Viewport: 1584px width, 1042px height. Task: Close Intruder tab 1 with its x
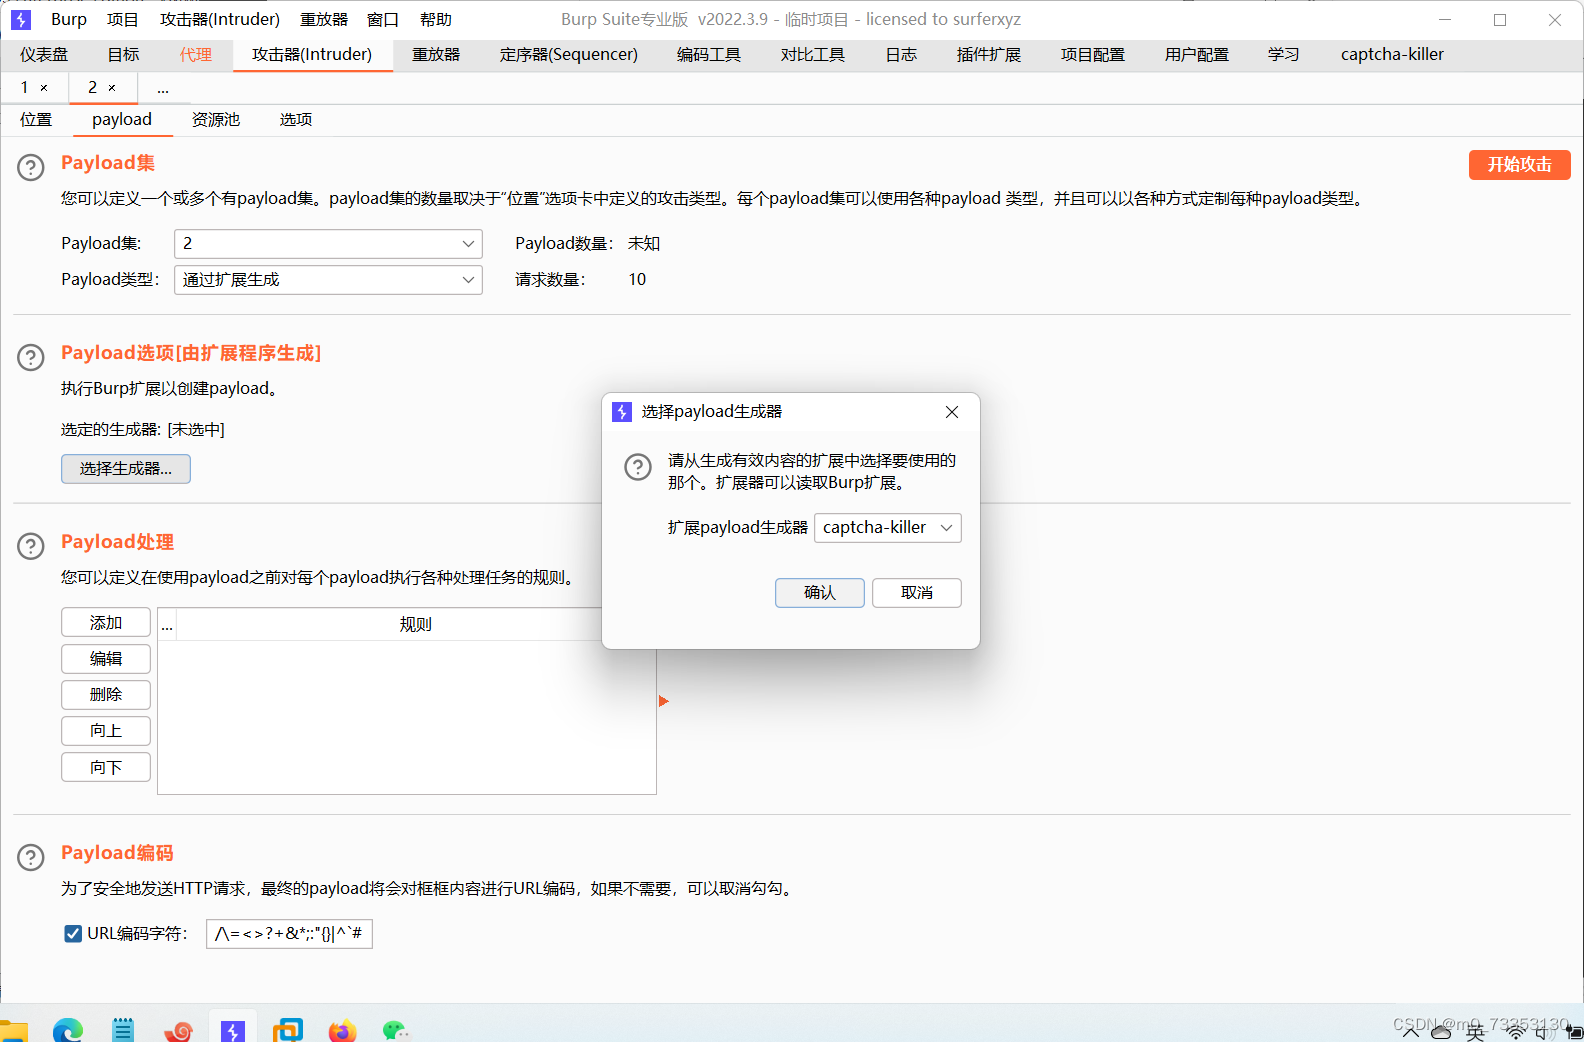(x=44, y=88)
